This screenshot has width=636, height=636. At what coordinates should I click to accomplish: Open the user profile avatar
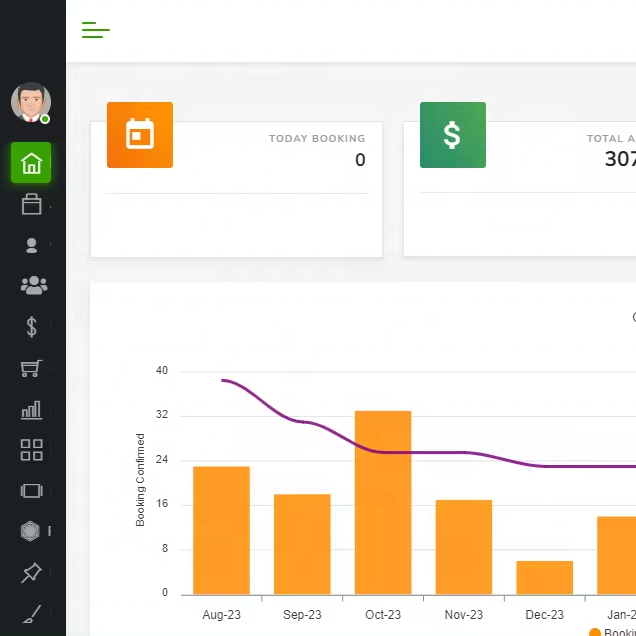coord(31,102)
